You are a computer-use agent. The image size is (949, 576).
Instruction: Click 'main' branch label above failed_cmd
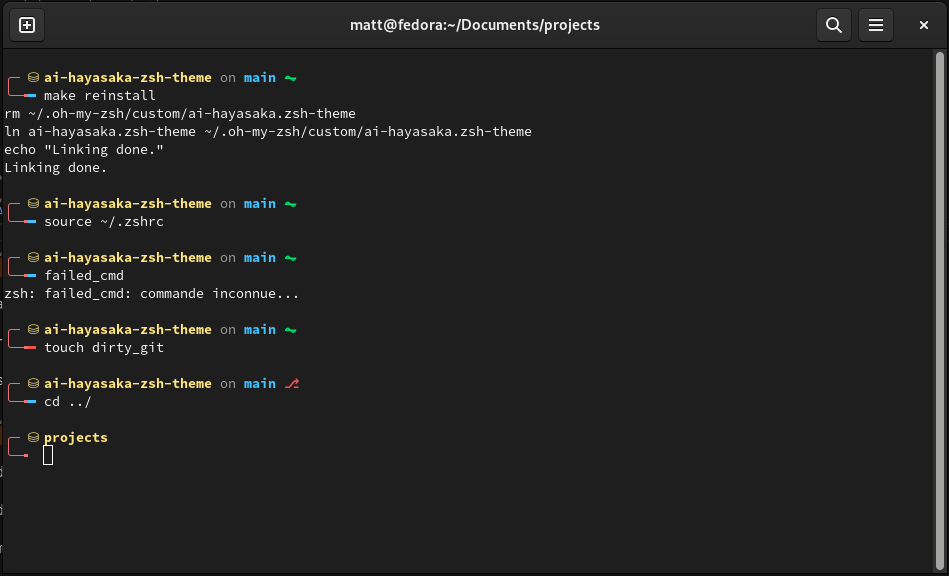[260, 258]
